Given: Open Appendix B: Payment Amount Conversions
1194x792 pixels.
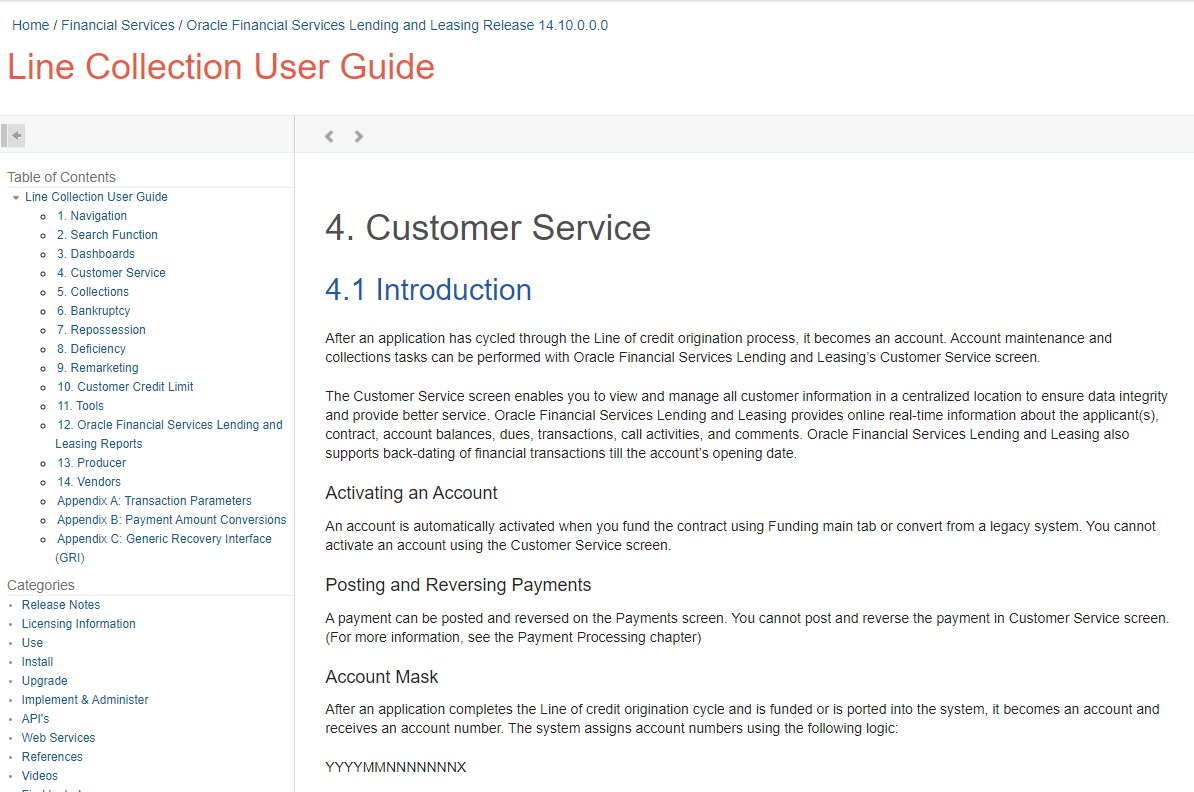Looking at the screenshot, I should pos(172,520).
